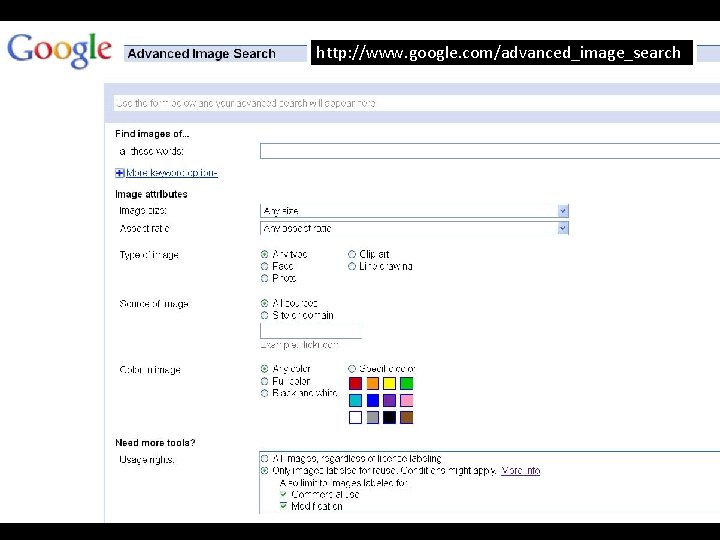Screen dimensions: 720x540
Task: Pick the yellow color swatch
Action: pyautogui.click(x=389, y=383)
